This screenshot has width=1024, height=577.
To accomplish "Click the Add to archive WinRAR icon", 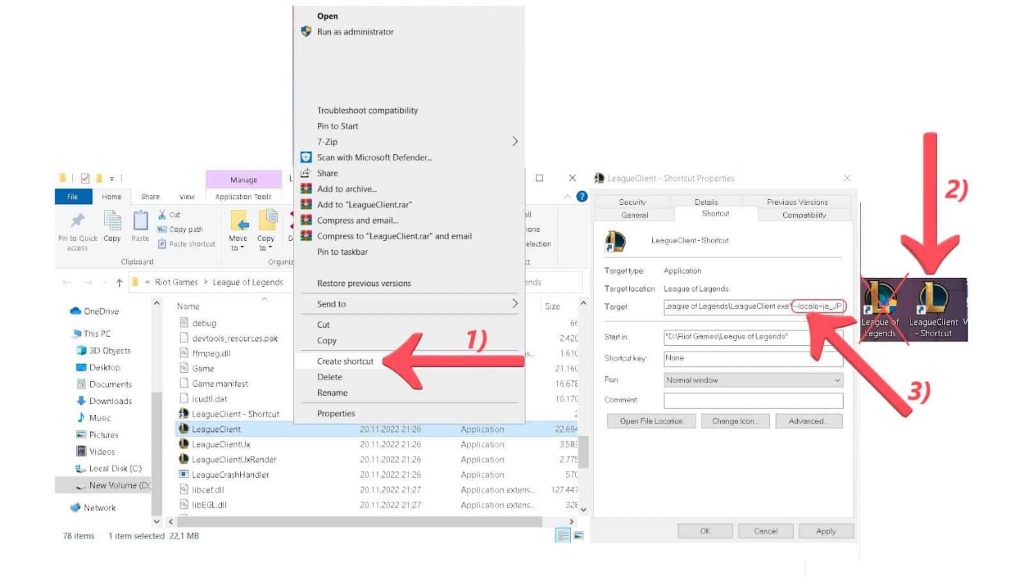I will click(x=306, y=189).
